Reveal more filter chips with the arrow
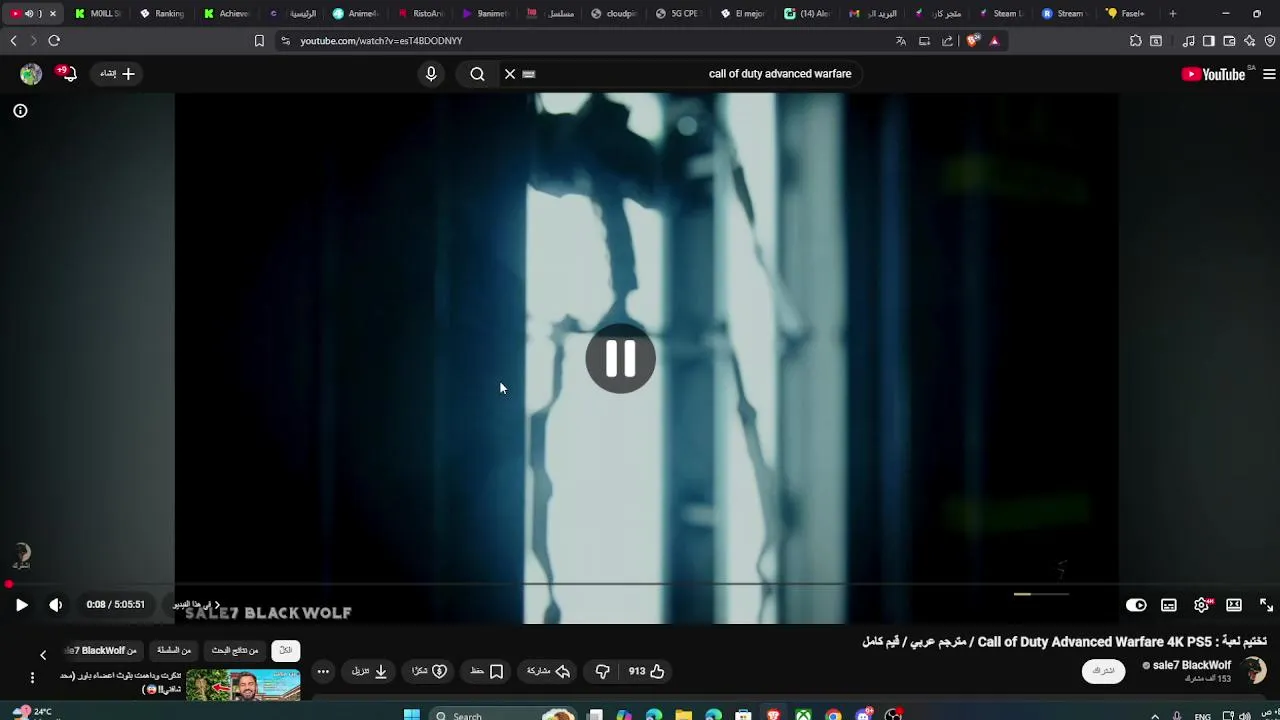 43,655
